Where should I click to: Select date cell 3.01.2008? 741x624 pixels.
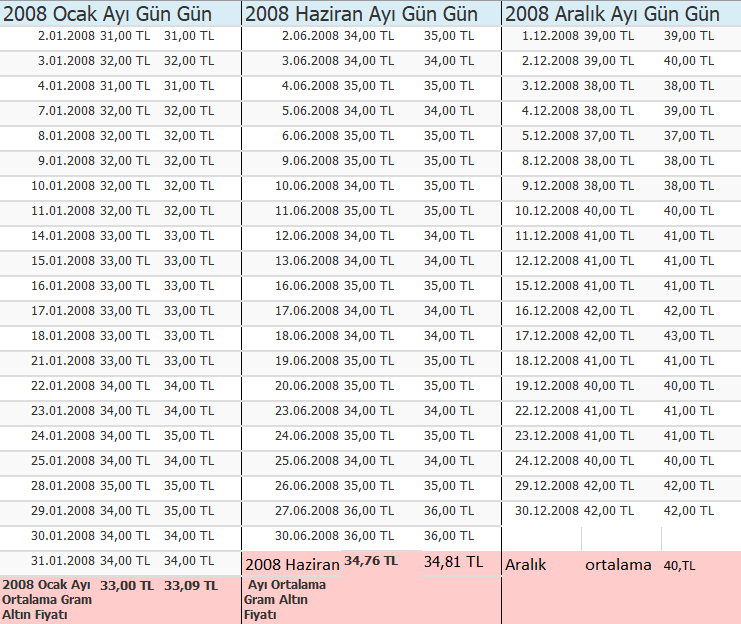point(66,61)
